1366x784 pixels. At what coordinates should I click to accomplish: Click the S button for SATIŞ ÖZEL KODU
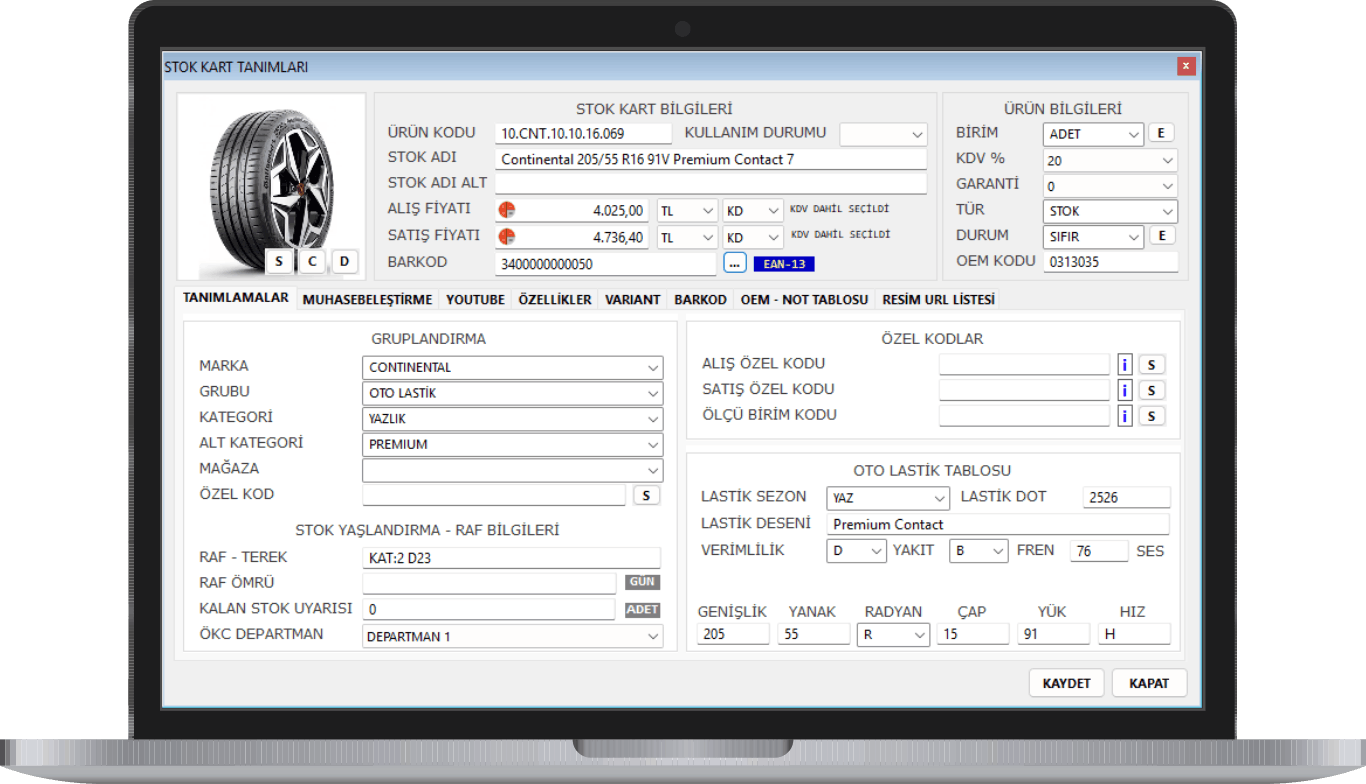pyautogui.click(x=1152, y=390)
